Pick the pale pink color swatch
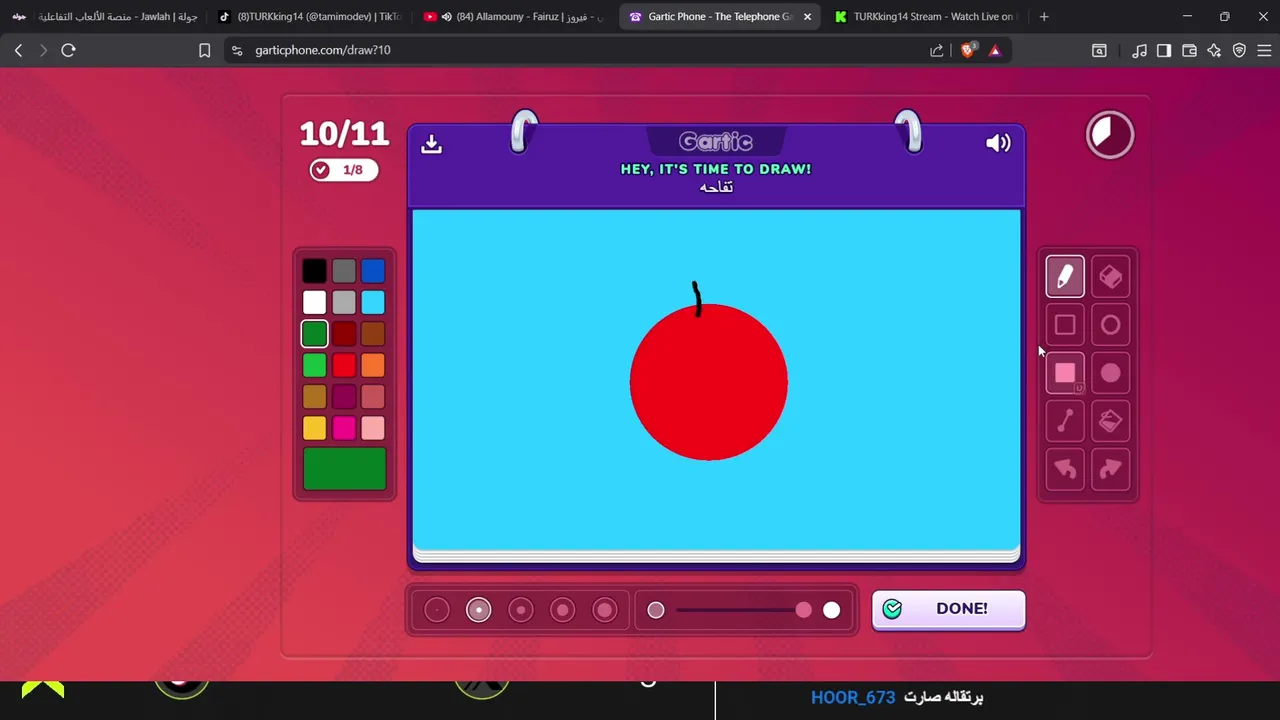Viewport: 1280px width, 720px height. (373, 428)
